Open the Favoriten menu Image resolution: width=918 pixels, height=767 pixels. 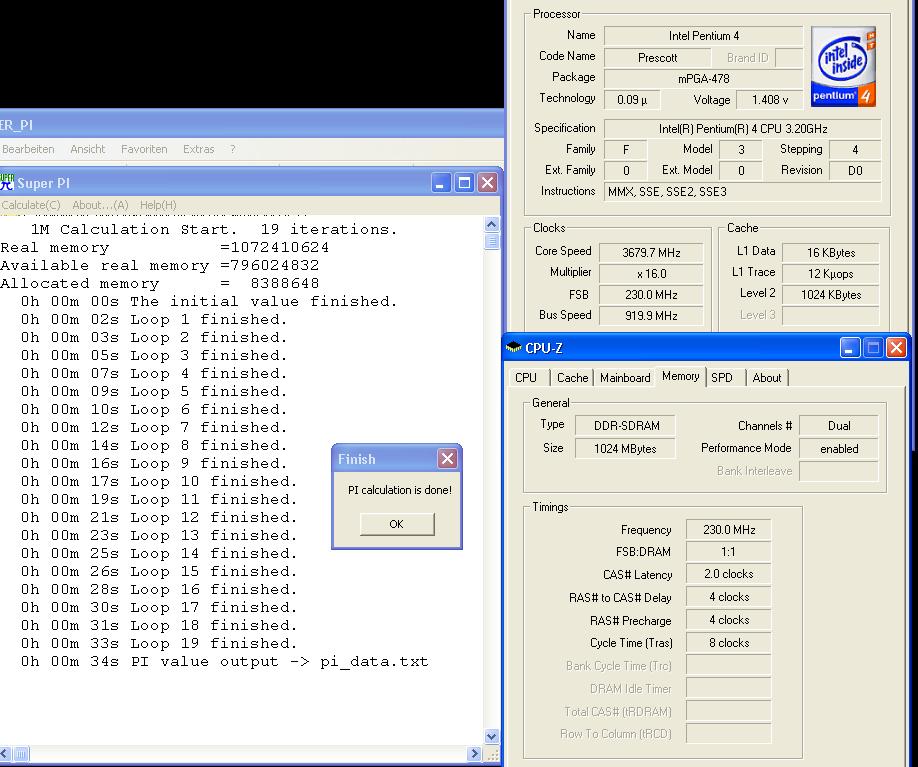click(144, 149)
